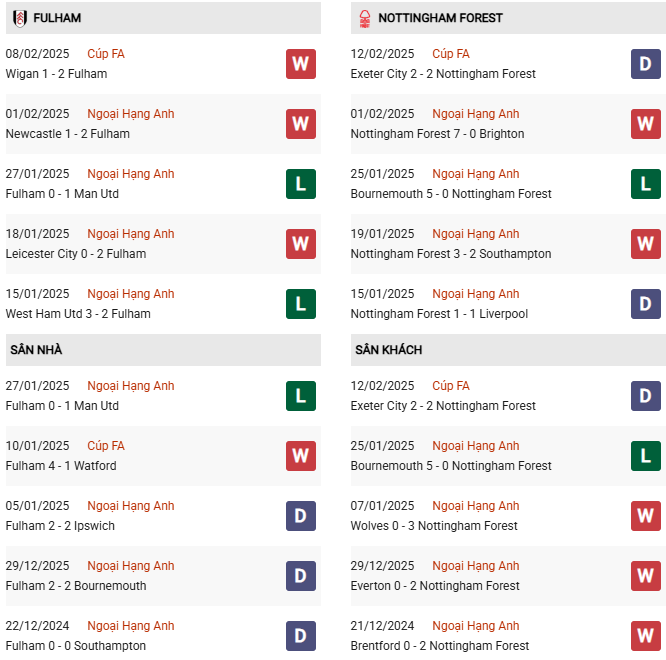666x660 pixels.
Task: Click W badge for Fulham 4 - 1 Watford
Action: (300, 456)
